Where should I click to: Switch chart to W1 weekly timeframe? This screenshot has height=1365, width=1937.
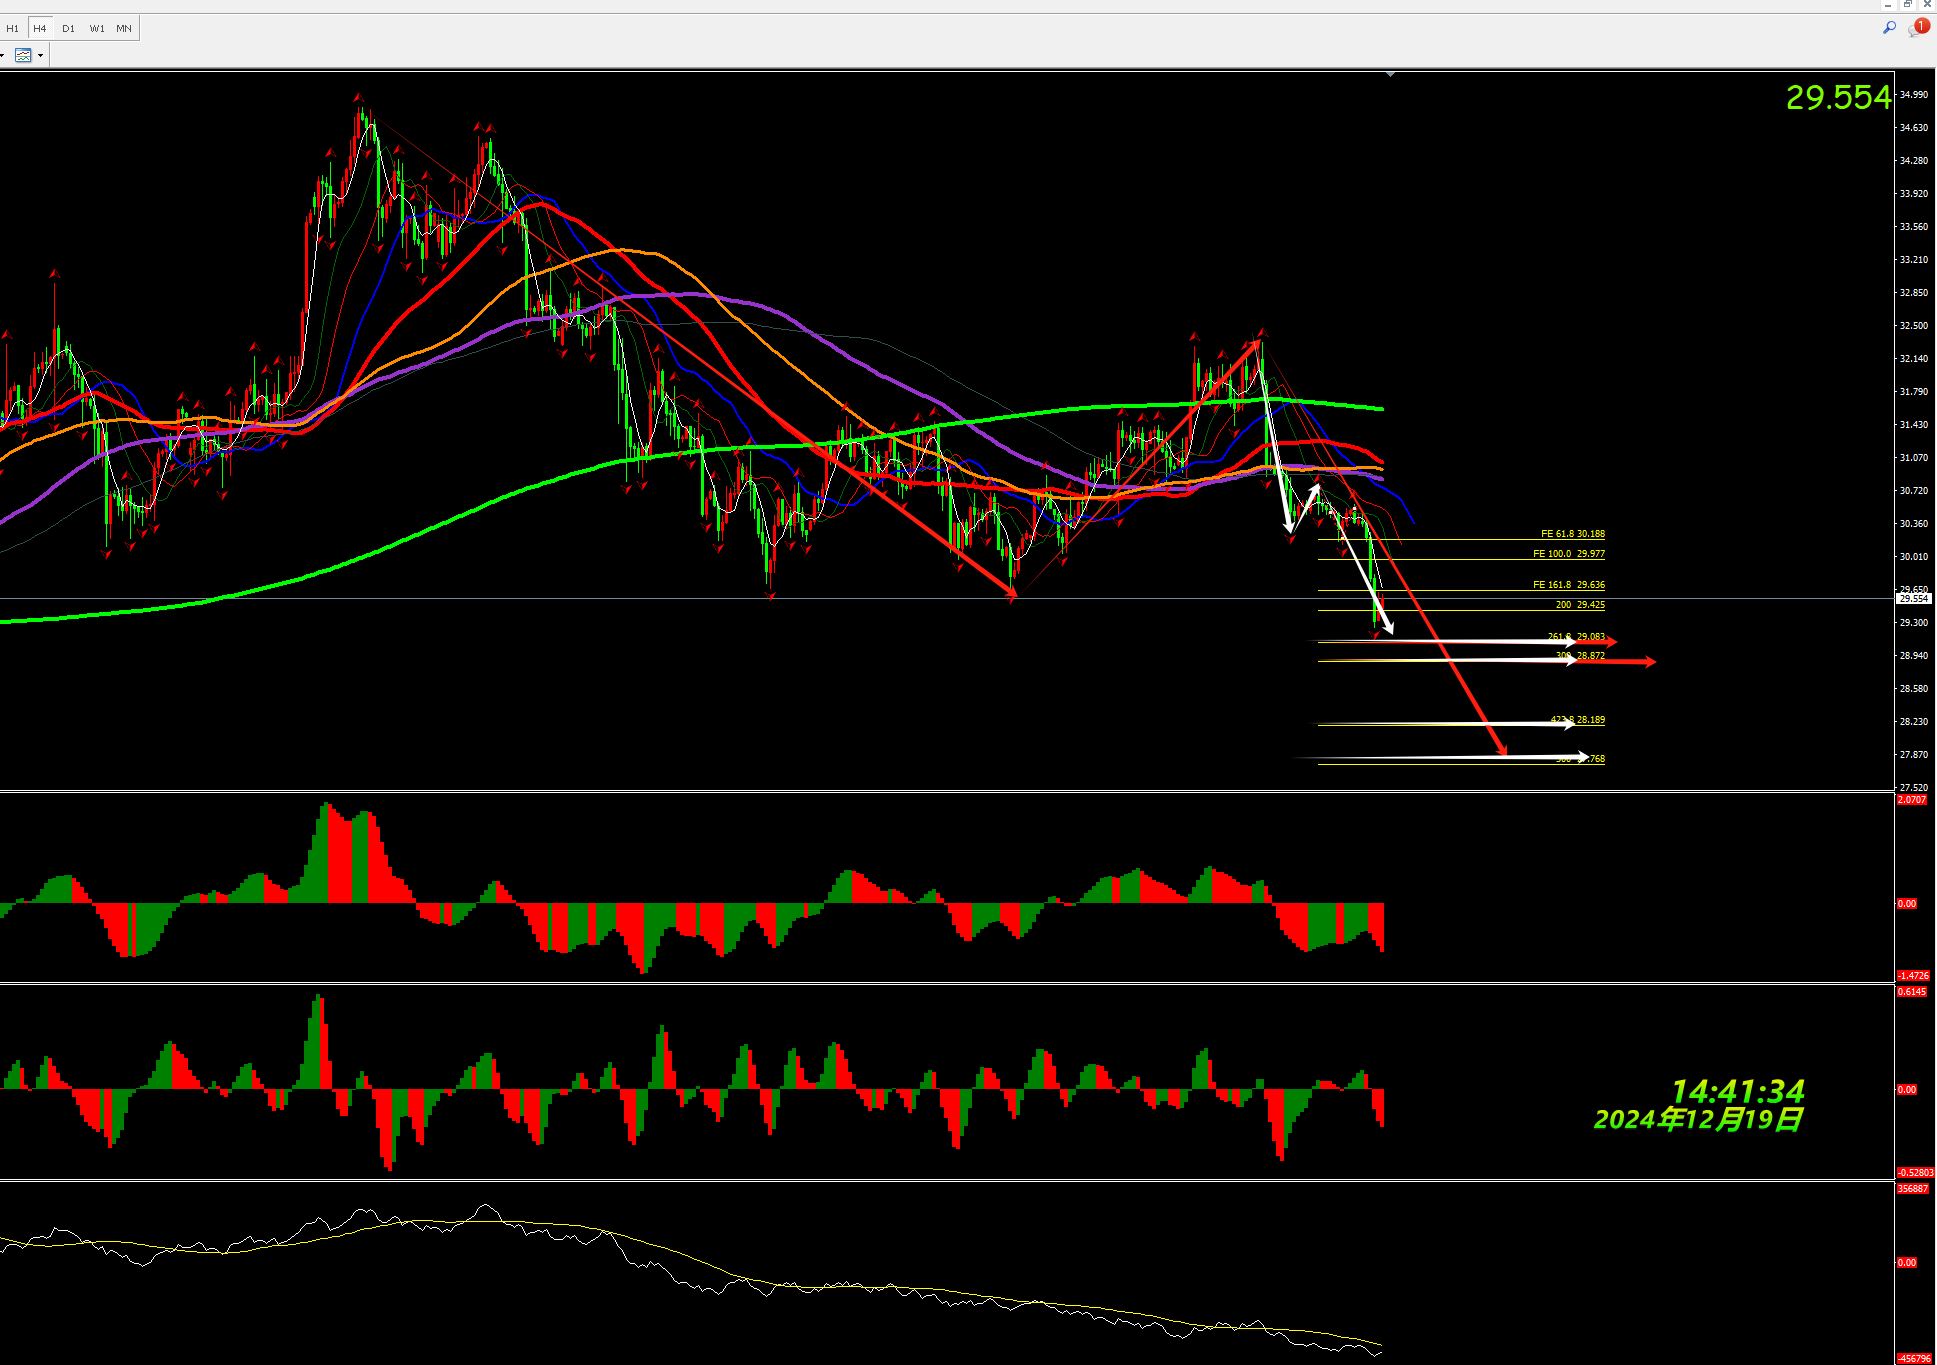[97, 28]
